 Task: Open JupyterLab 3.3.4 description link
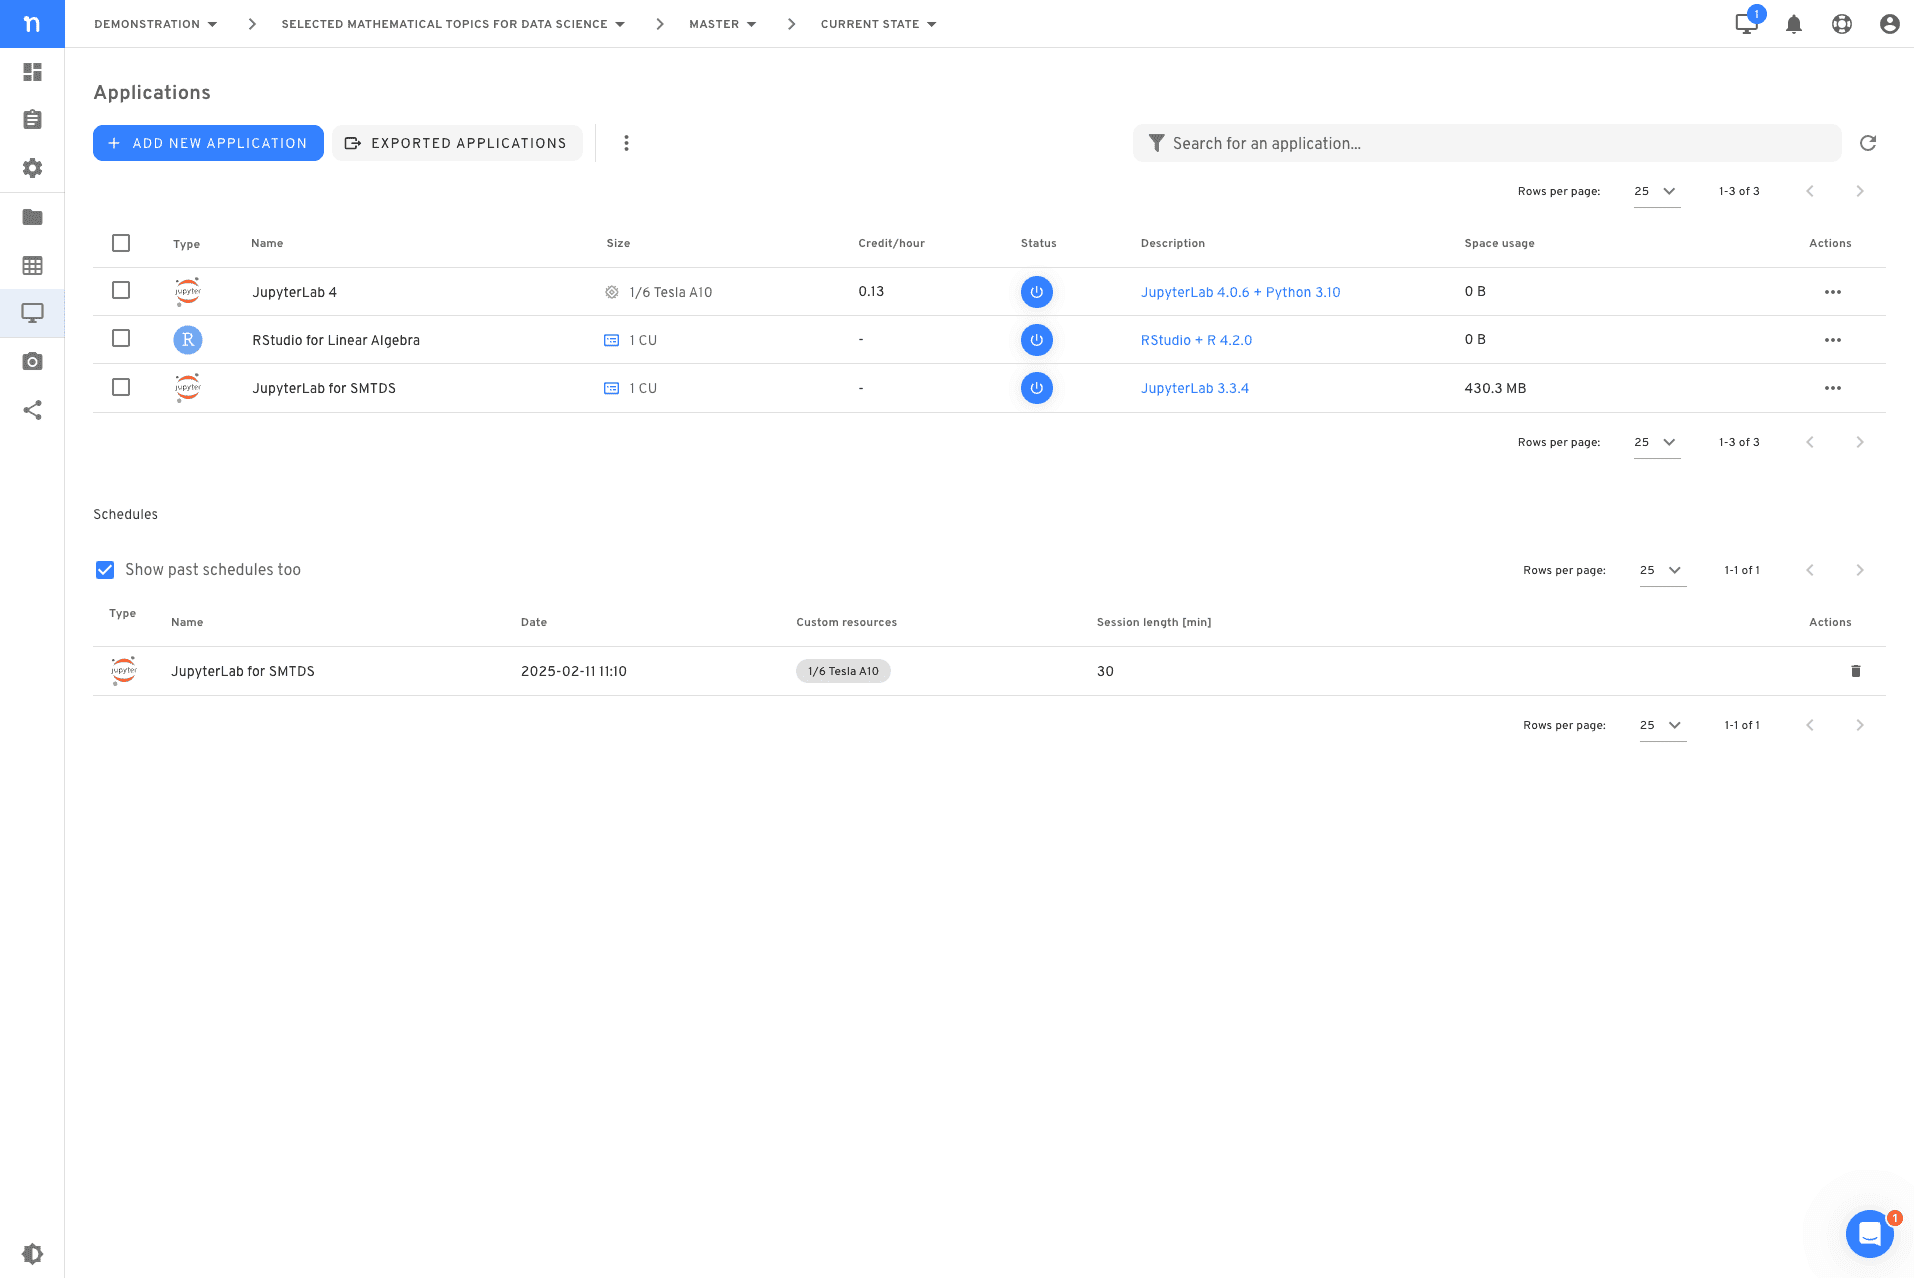point(1195,388)
